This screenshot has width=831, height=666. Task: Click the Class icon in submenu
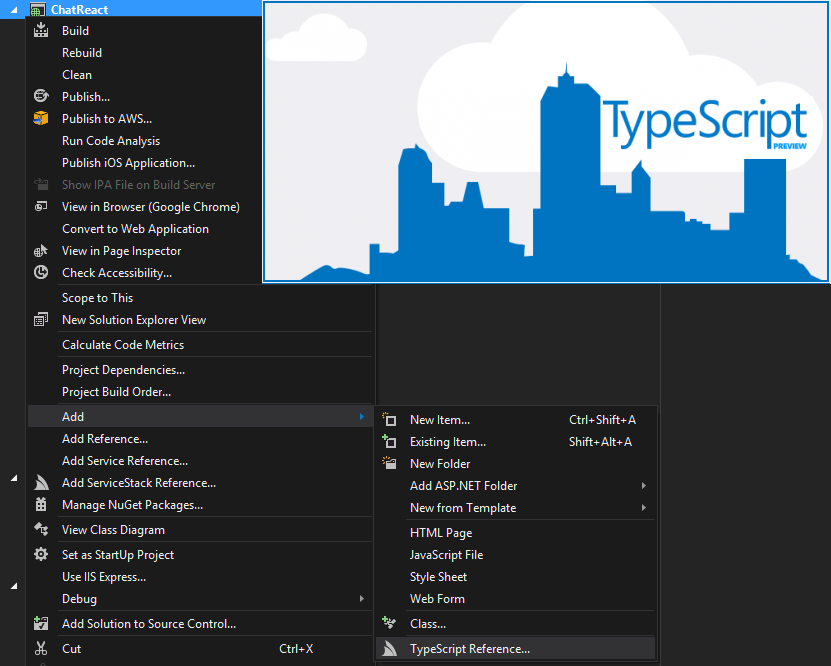tap(390, 623)
